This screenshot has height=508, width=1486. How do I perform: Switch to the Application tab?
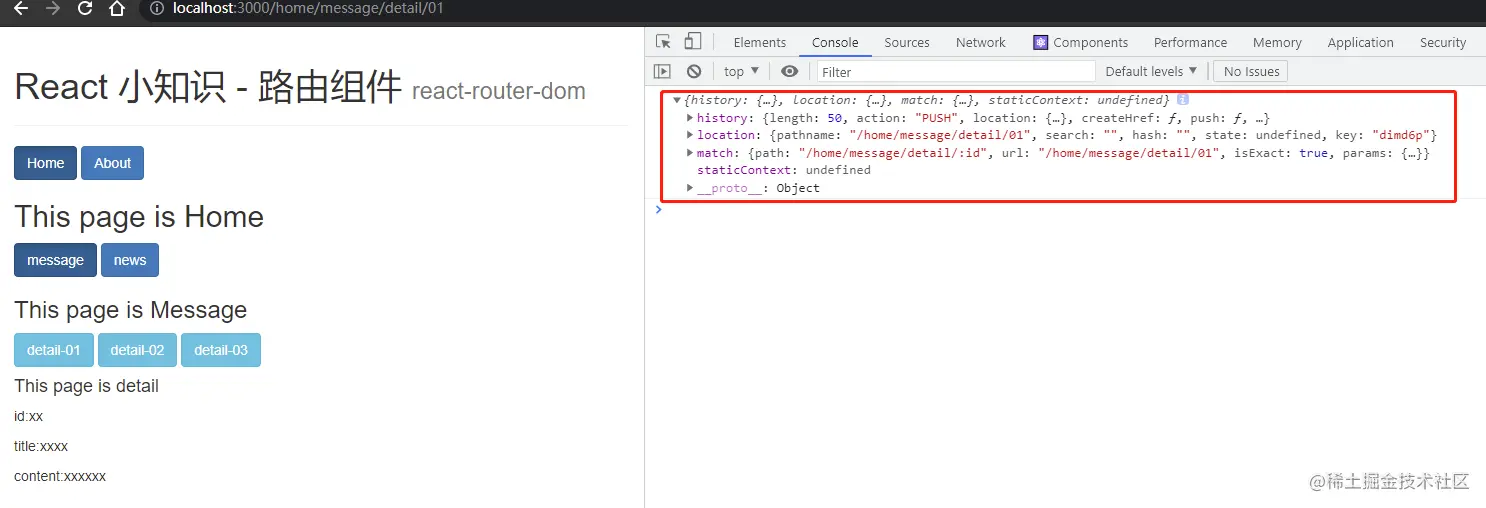click(1360, 42)
